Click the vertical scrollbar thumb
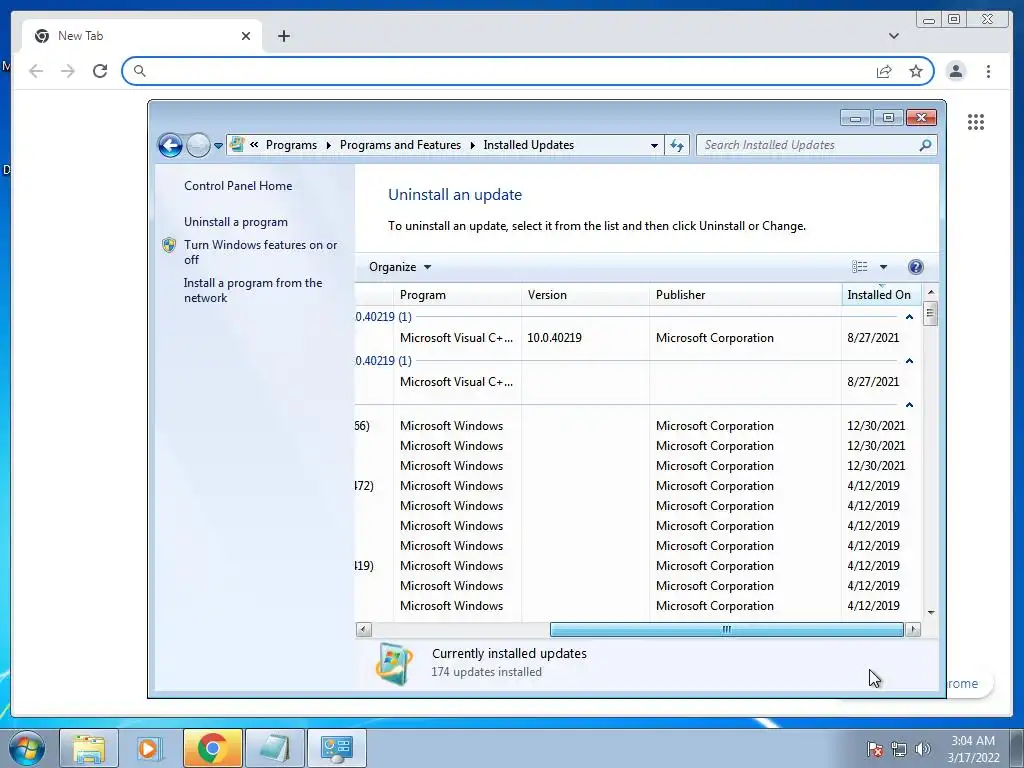1024x768 pixels. tap(931, 314)
